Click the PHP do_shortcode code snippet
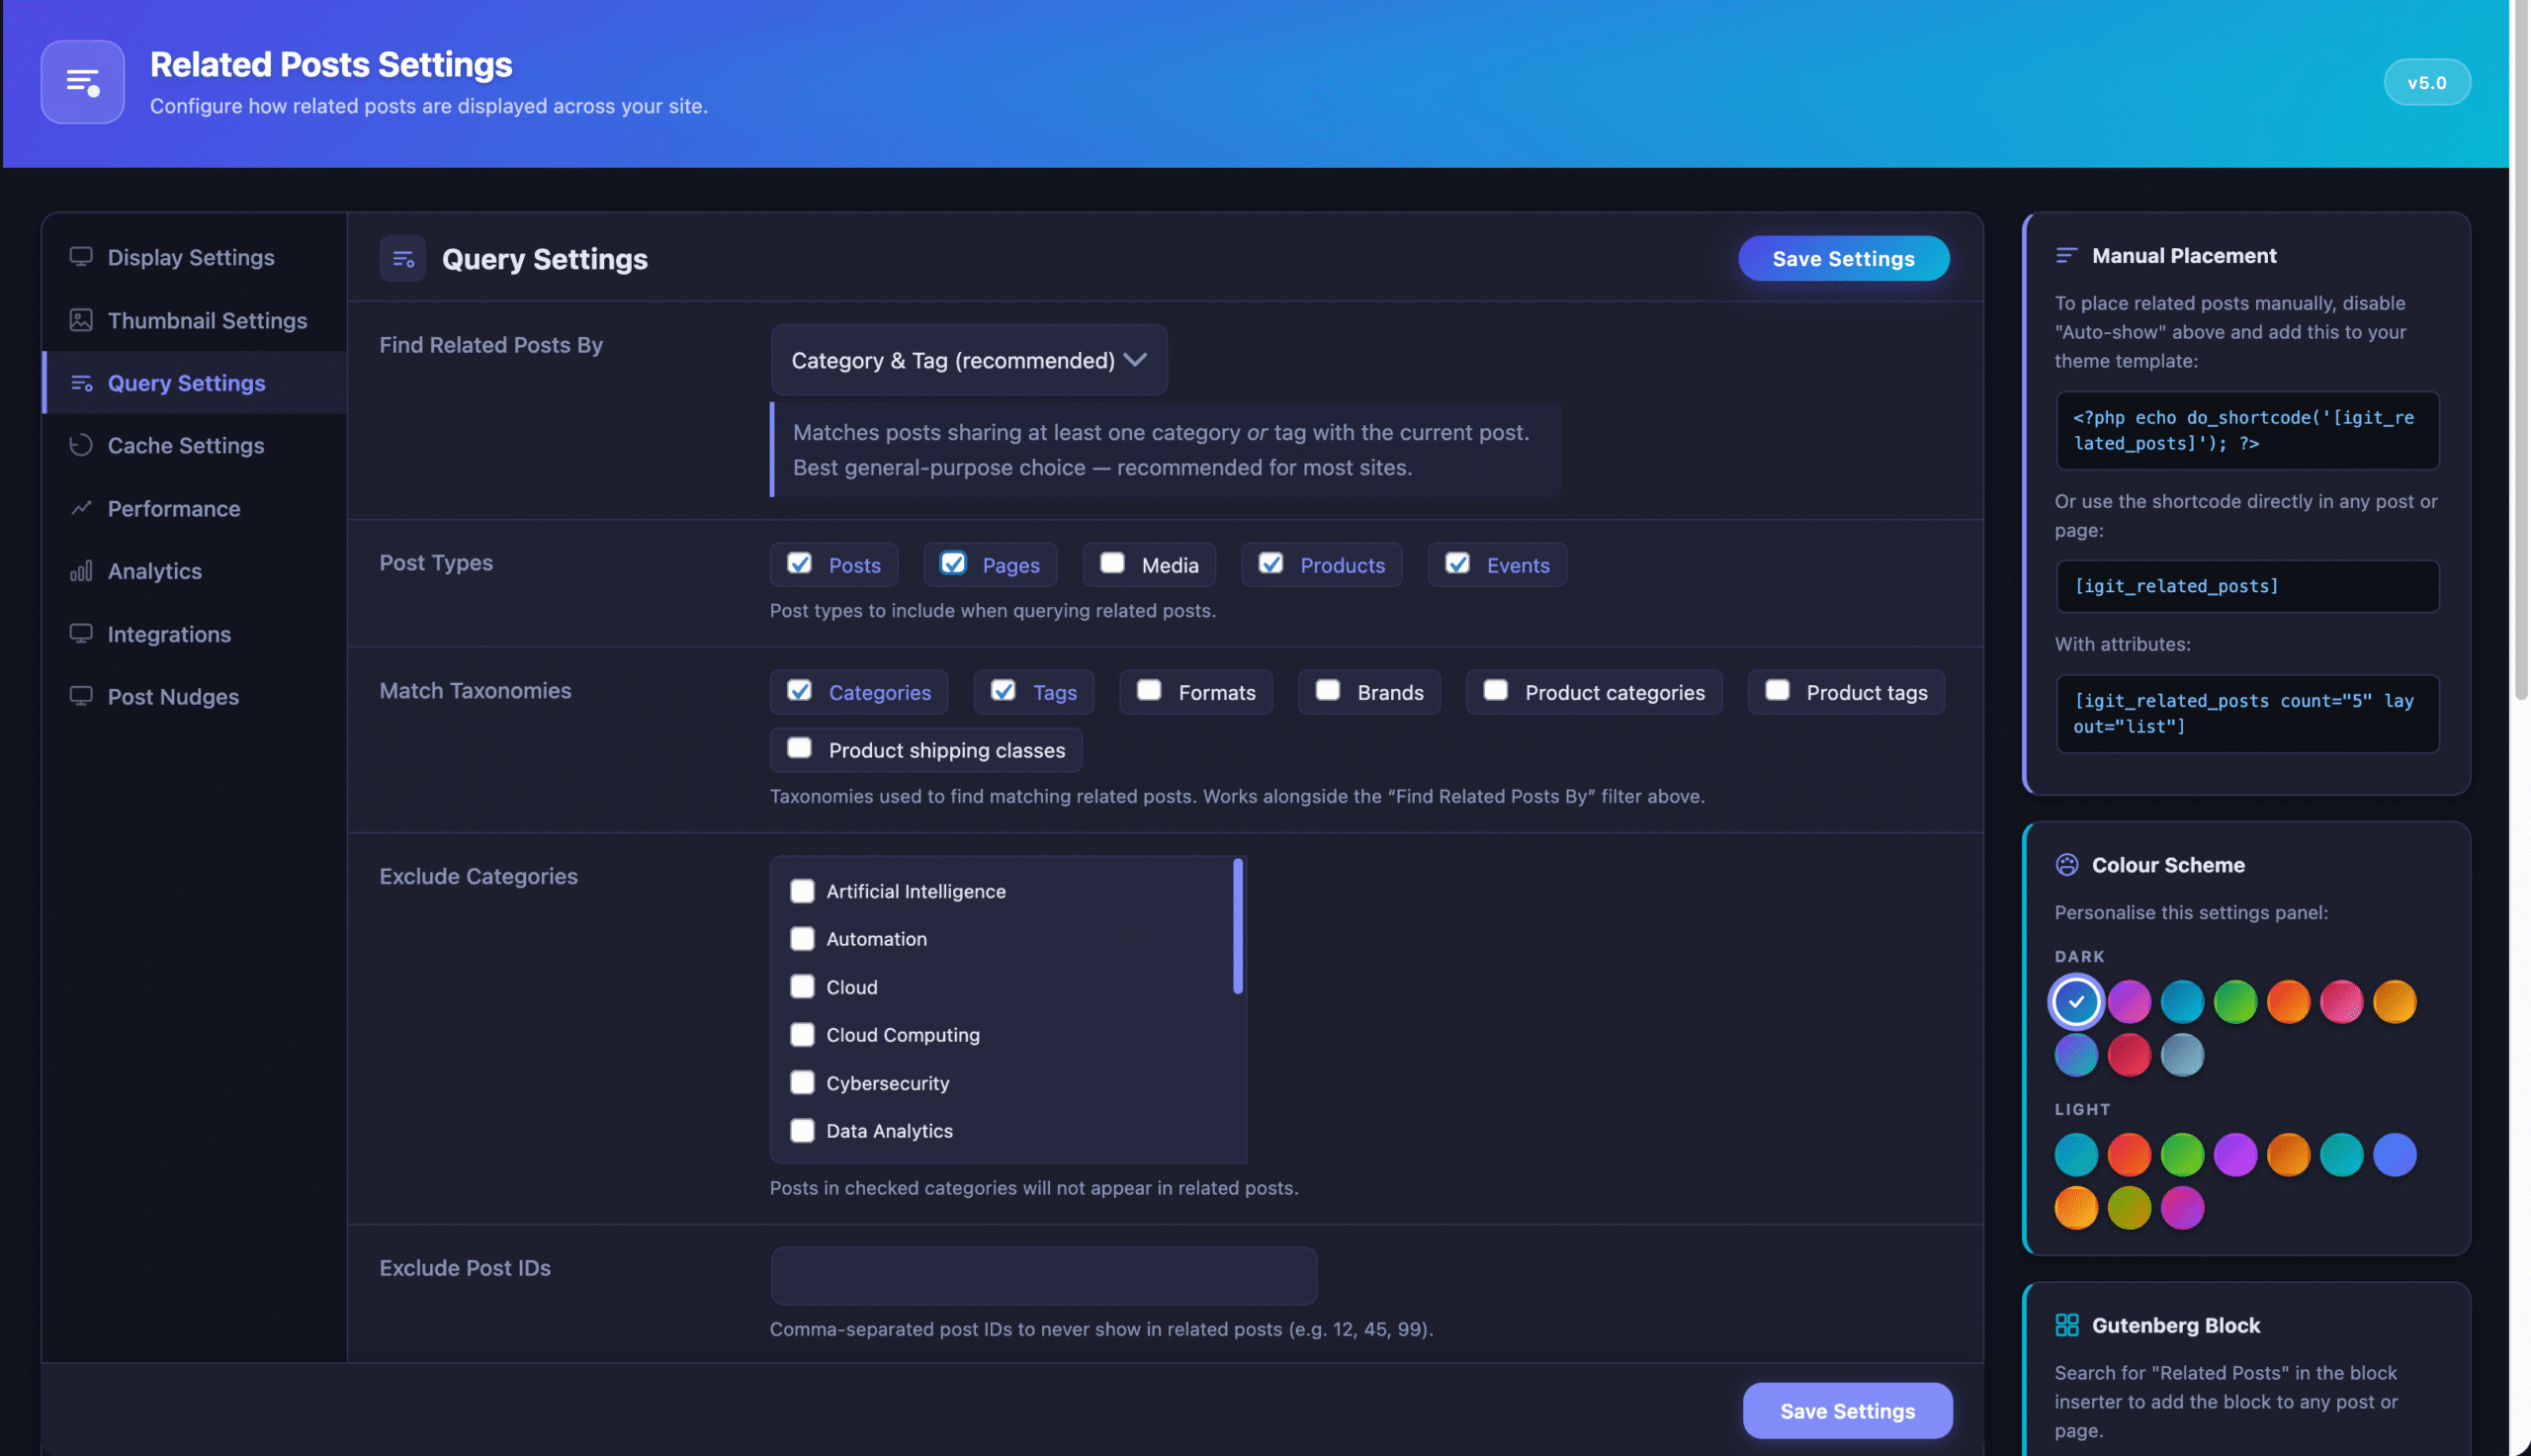Screen dimensions: 2531x1456 tap(2247, 430)
